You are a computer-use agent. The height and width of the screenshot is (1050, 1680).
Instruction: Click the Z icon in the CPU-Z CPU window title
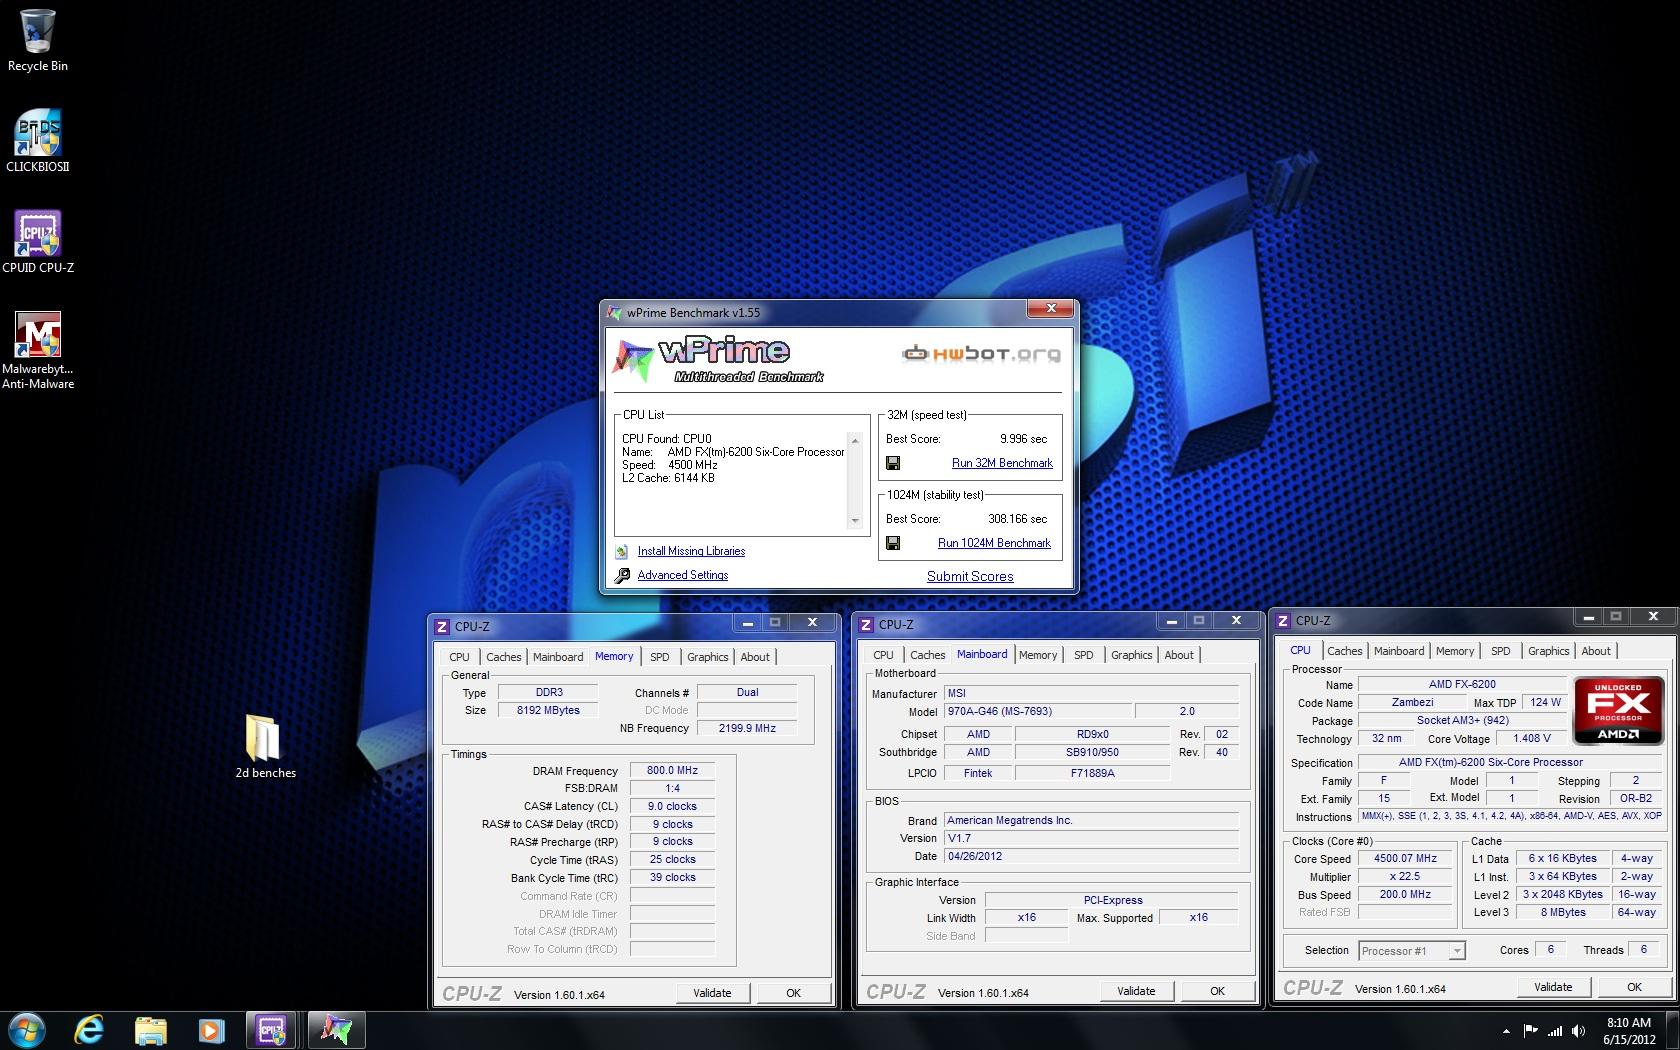point(1283,620)
